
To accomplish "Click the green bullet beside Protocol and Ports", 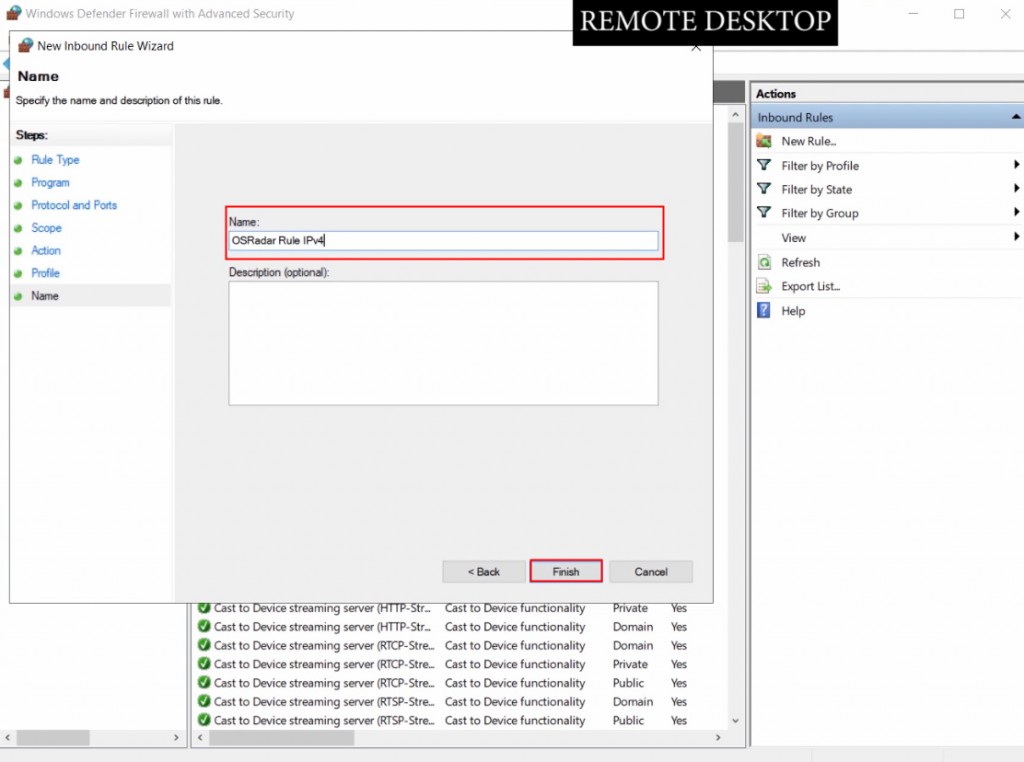I will click(18, 206).
